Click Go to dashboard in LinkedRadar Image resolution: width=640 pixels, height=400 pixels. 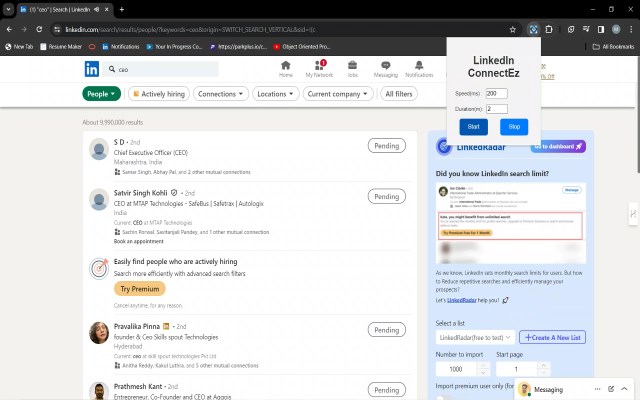[x=558, y=147]
